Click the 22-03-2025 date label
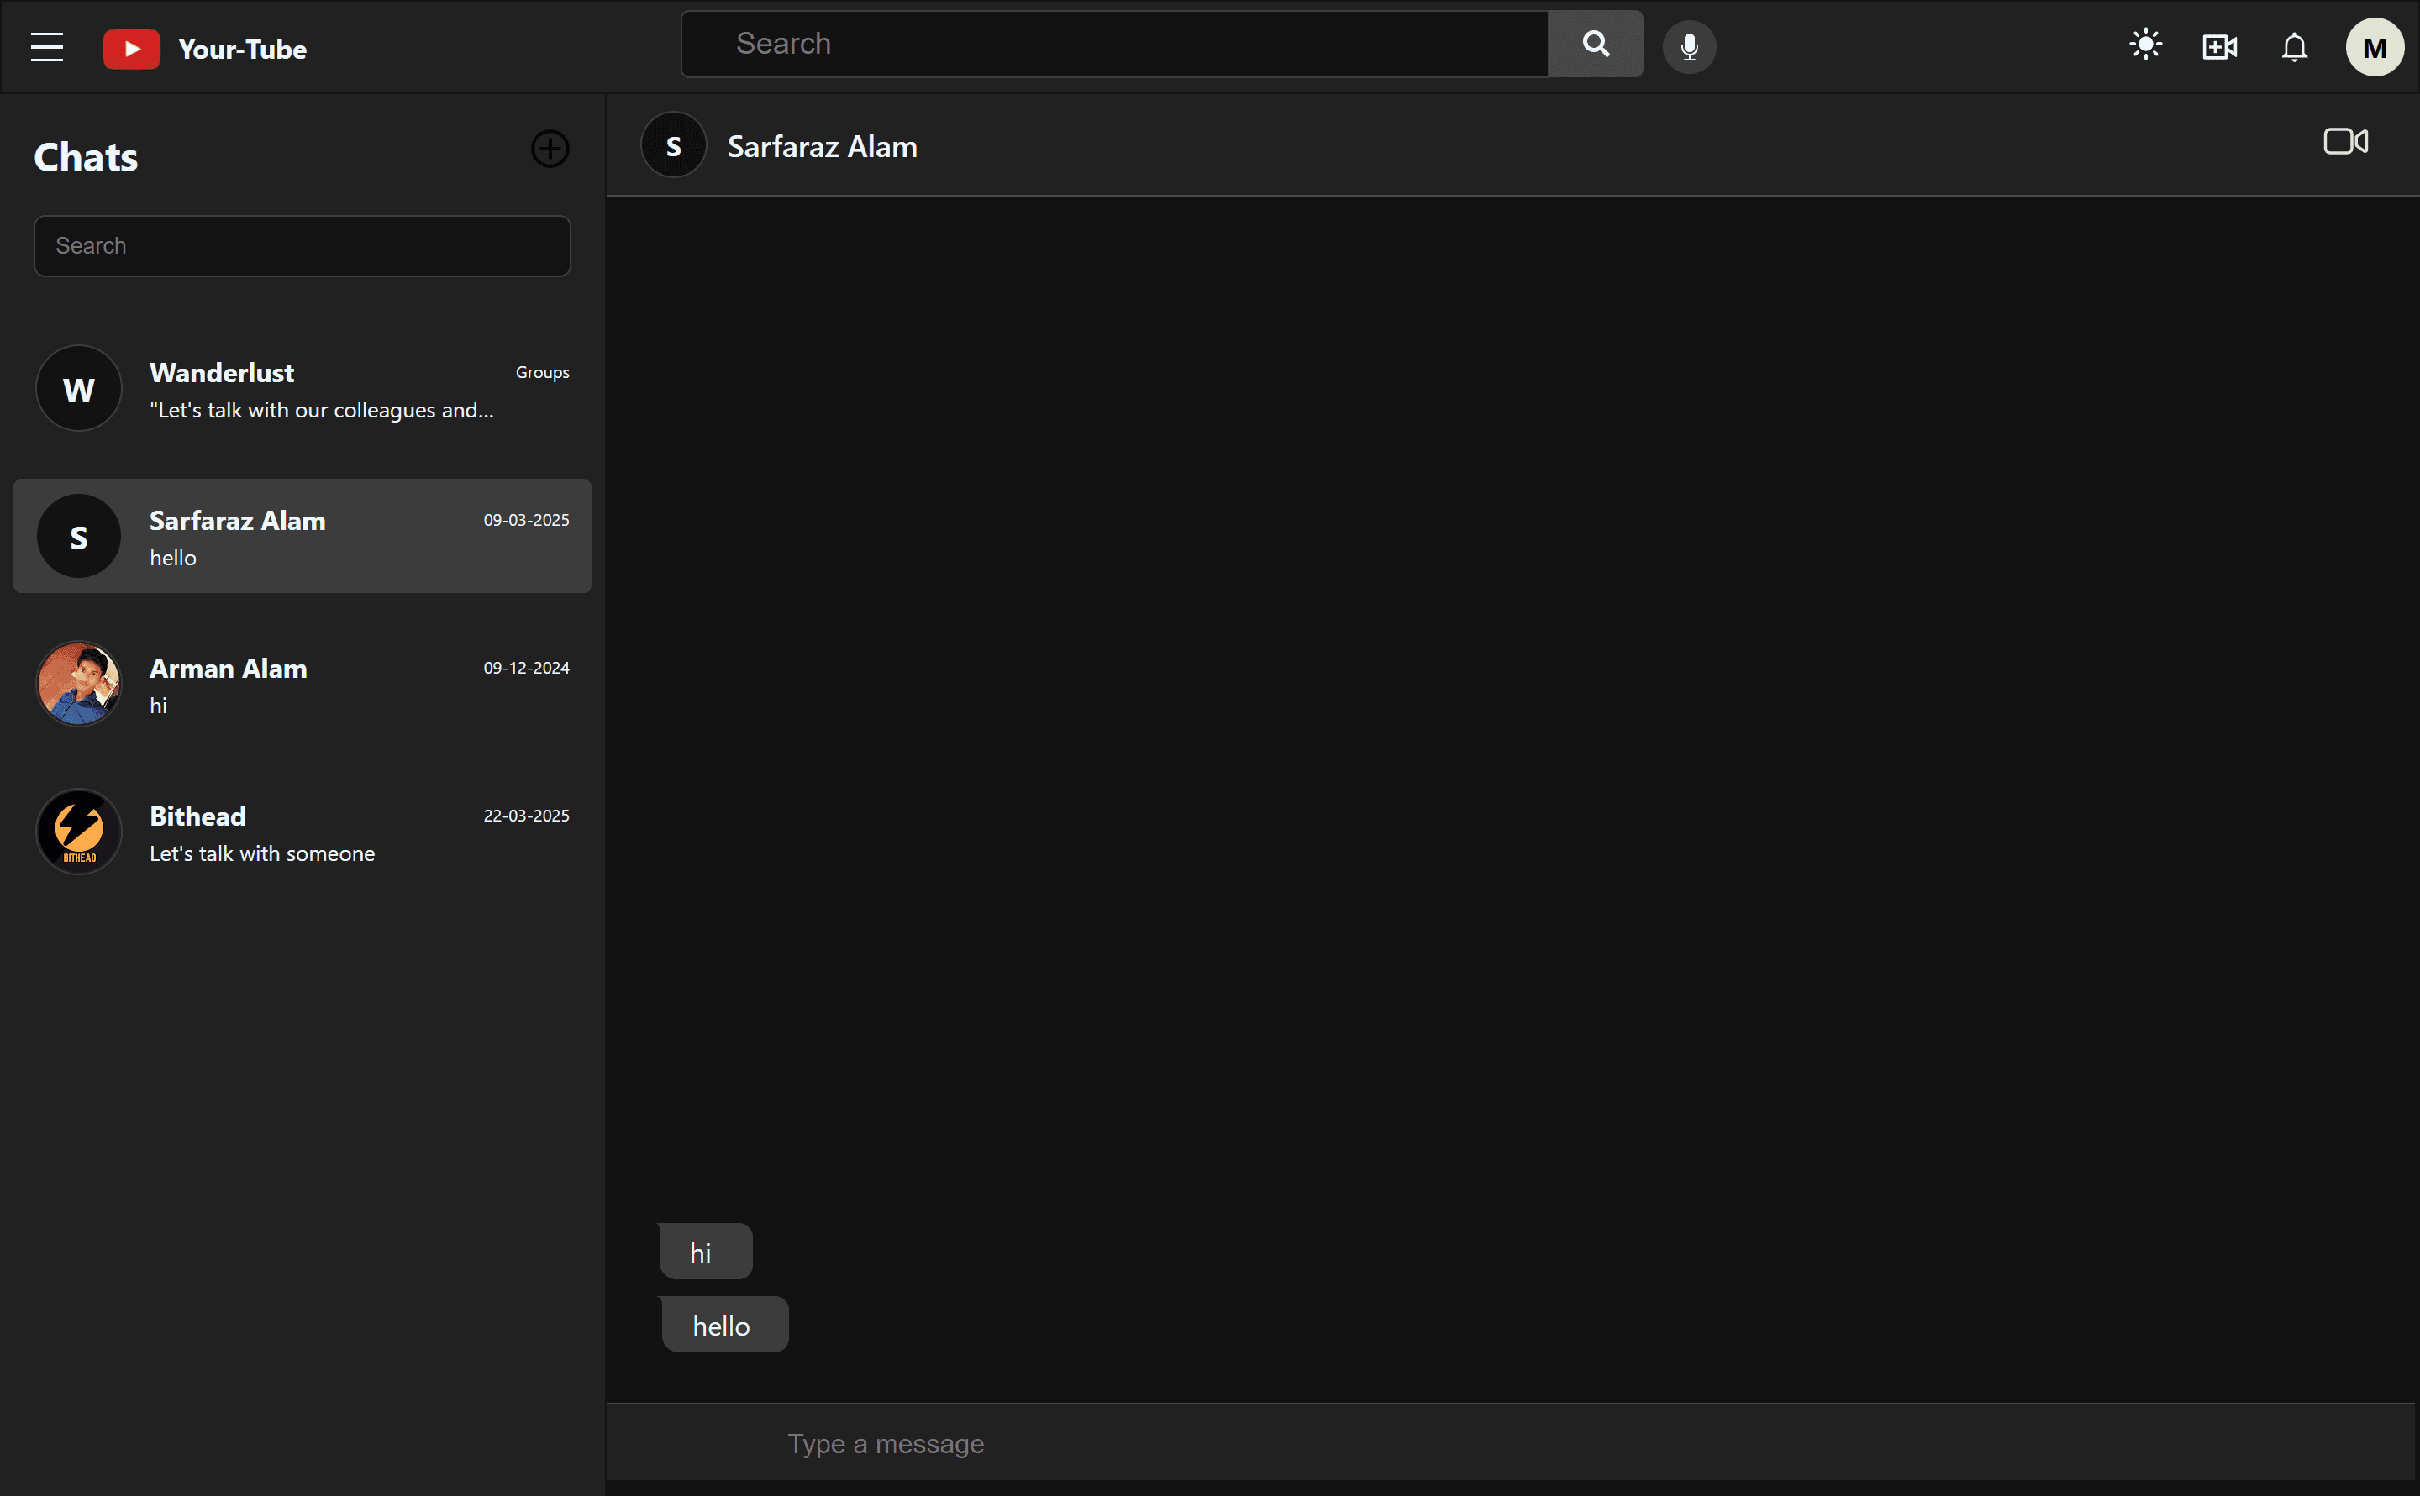 tap(526, 816)
